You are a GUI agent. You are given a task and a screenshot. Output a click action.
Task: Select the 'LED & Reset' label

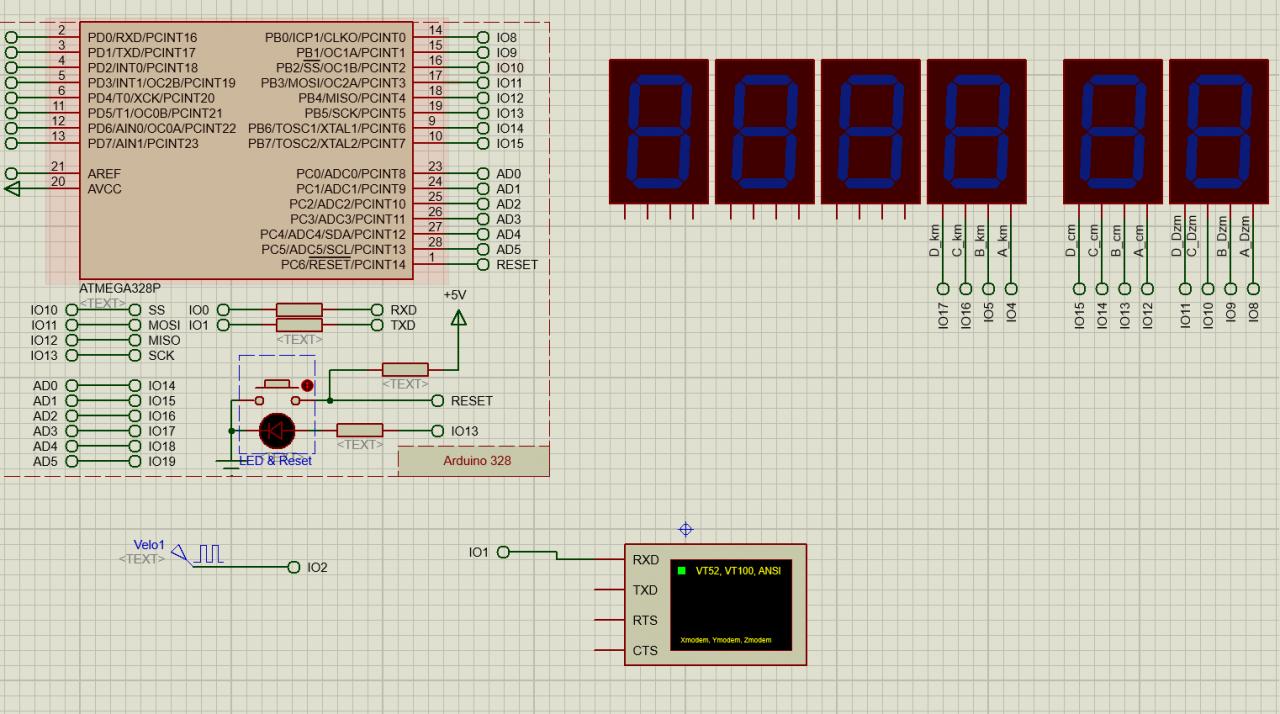tap(276, 461)
